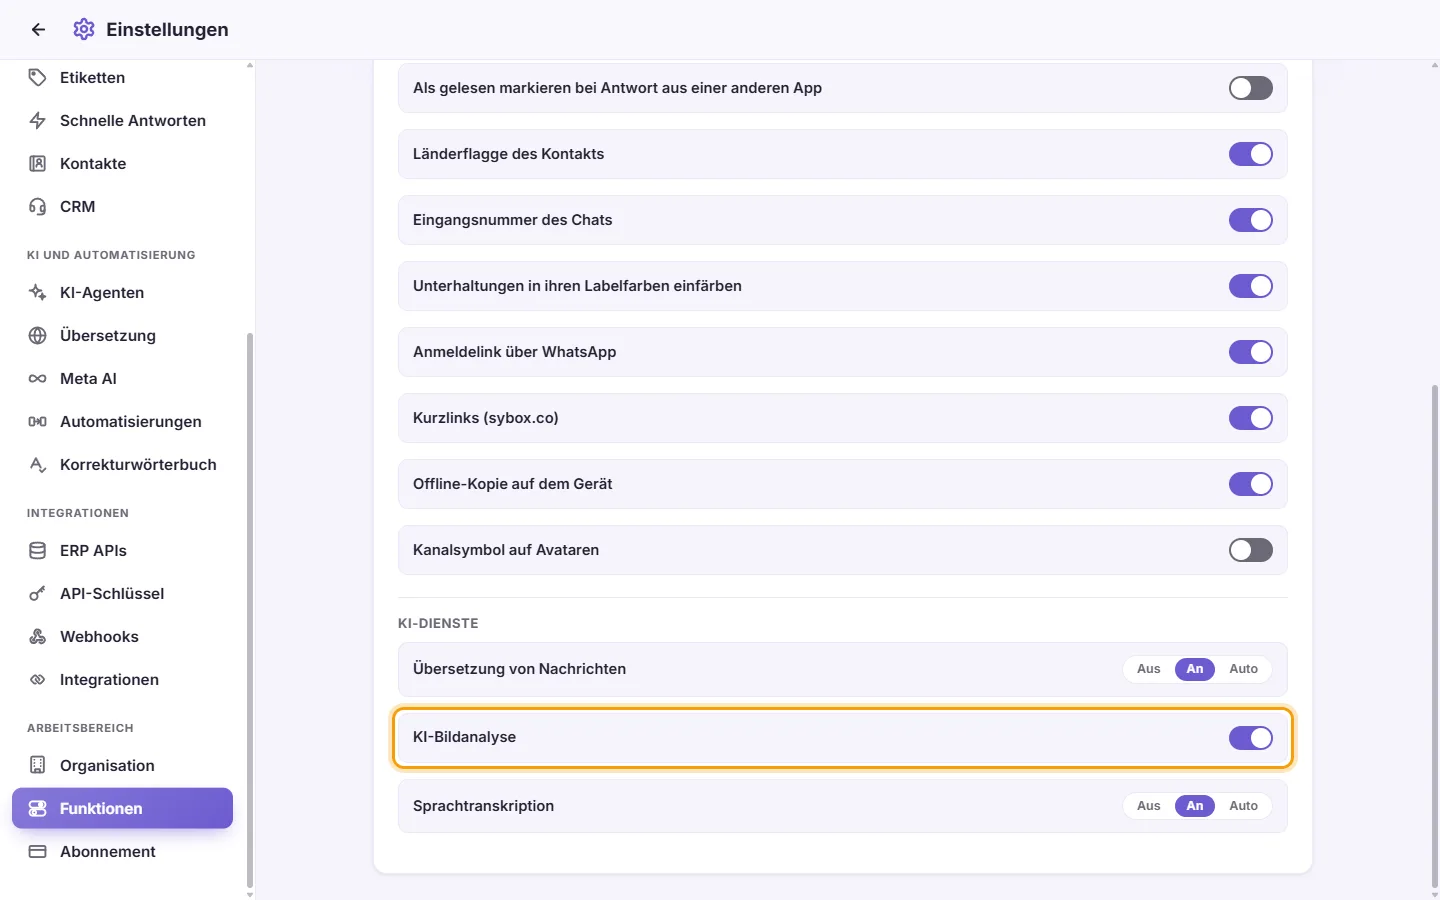The image size is (1440, 900).
Task: Open the KI-Agenten section
Action: pyautogui.click(x=122, y=293)
